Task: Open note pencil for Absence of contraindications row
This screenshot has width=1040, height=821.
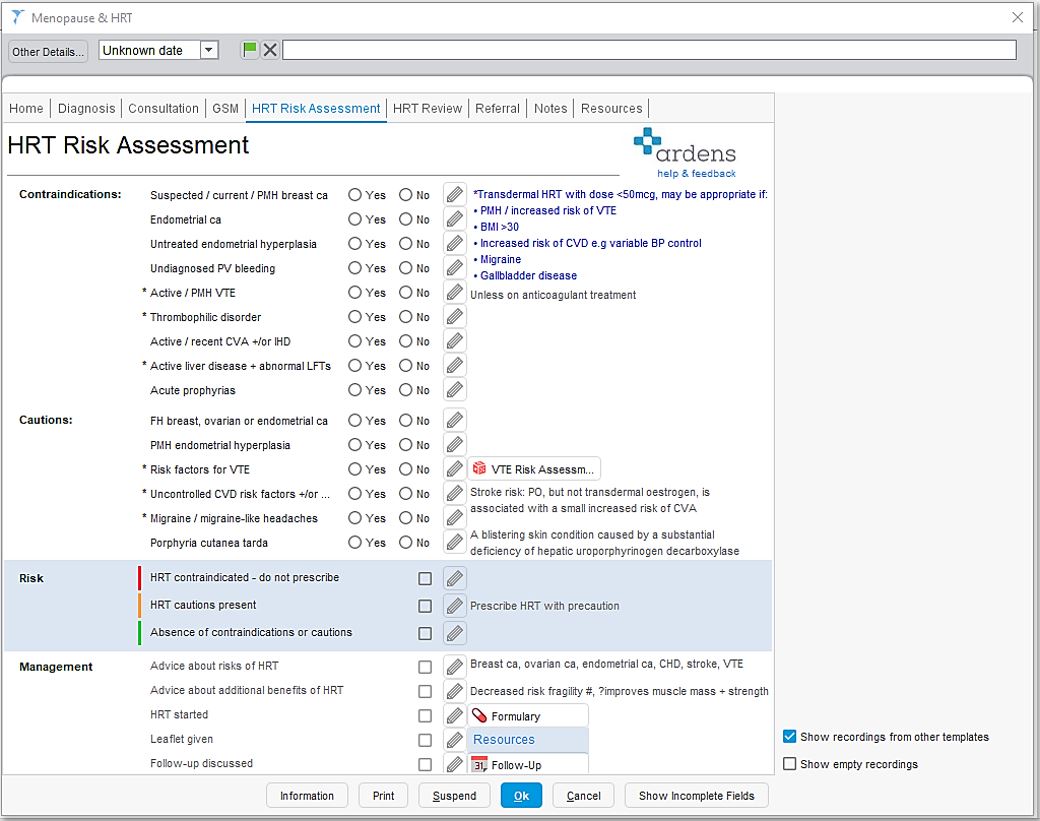Action: 454,633
